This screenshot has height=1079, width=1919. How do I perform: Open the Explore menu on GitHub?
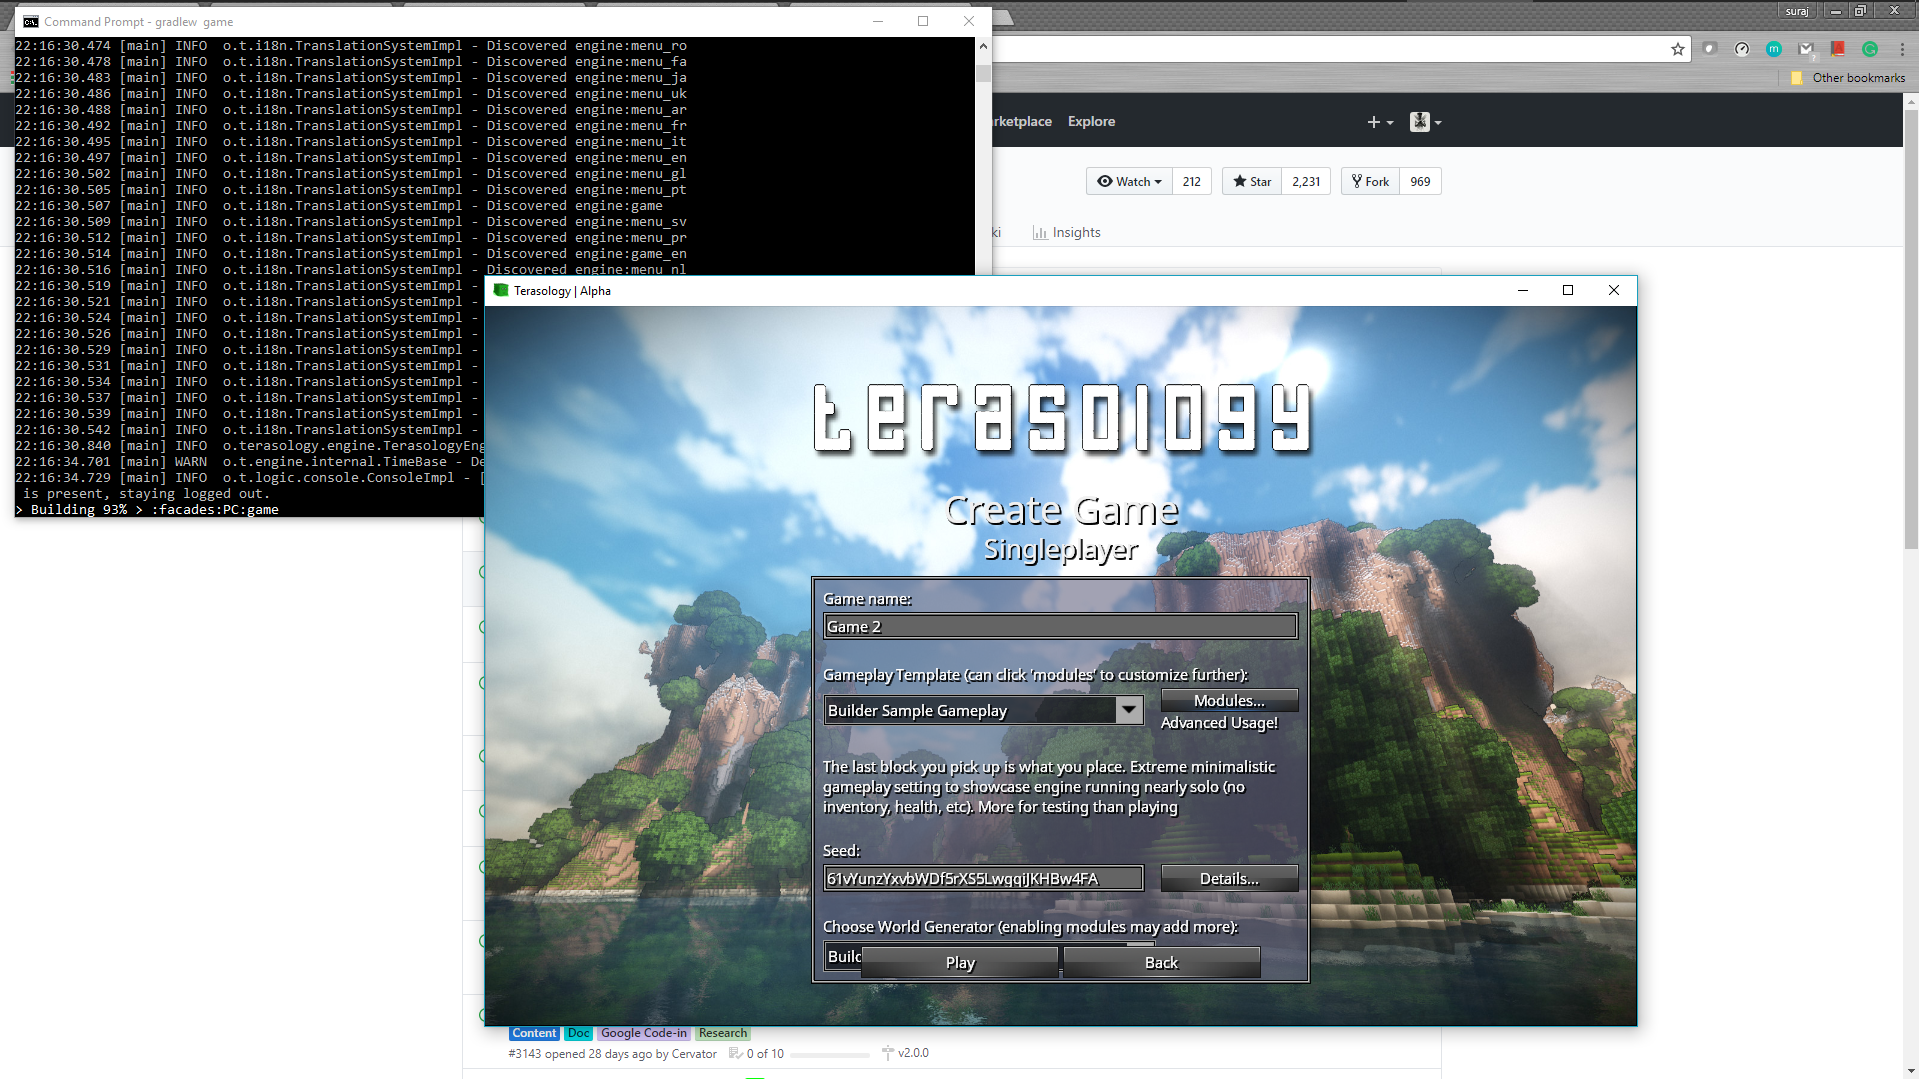coord(1090,121)
